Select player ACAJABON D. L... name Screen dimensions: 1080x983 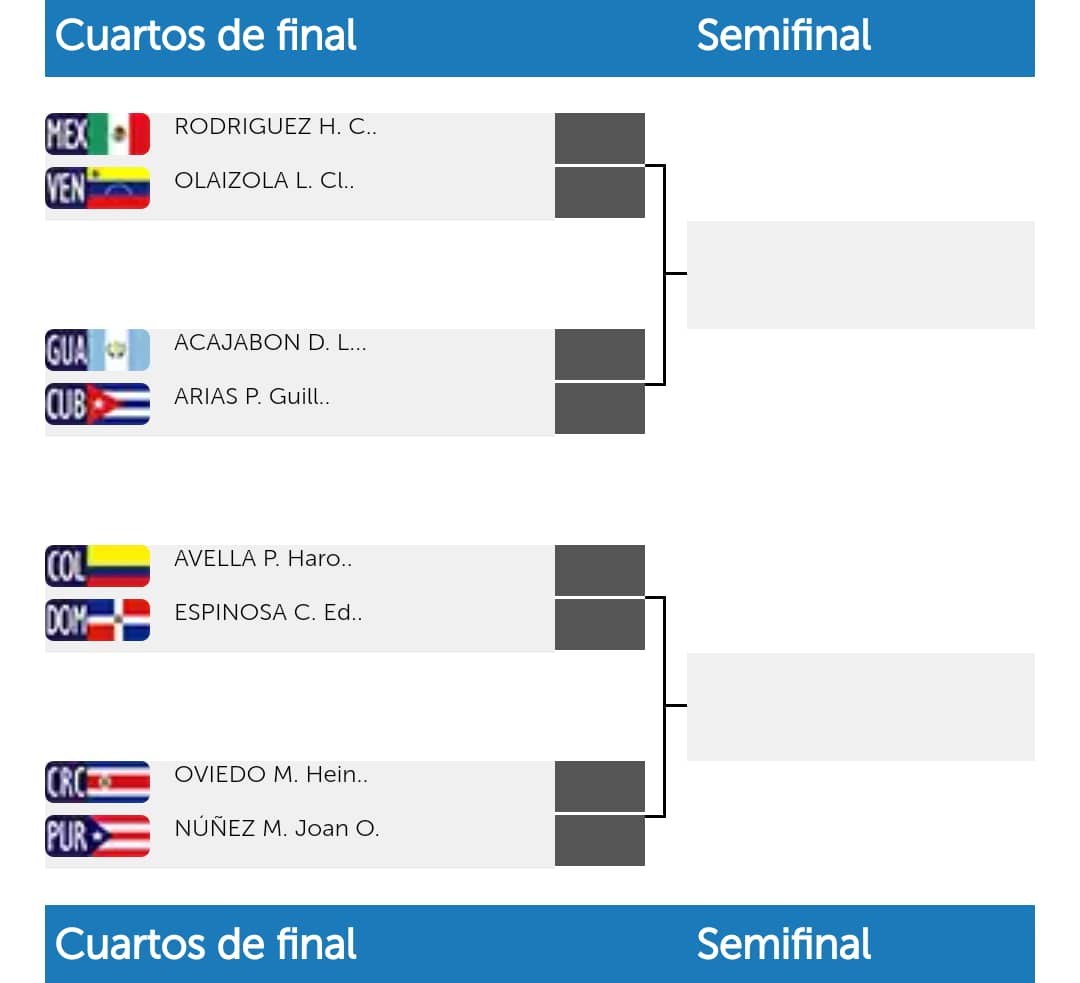pyautogui.click(x=270, y=343)
